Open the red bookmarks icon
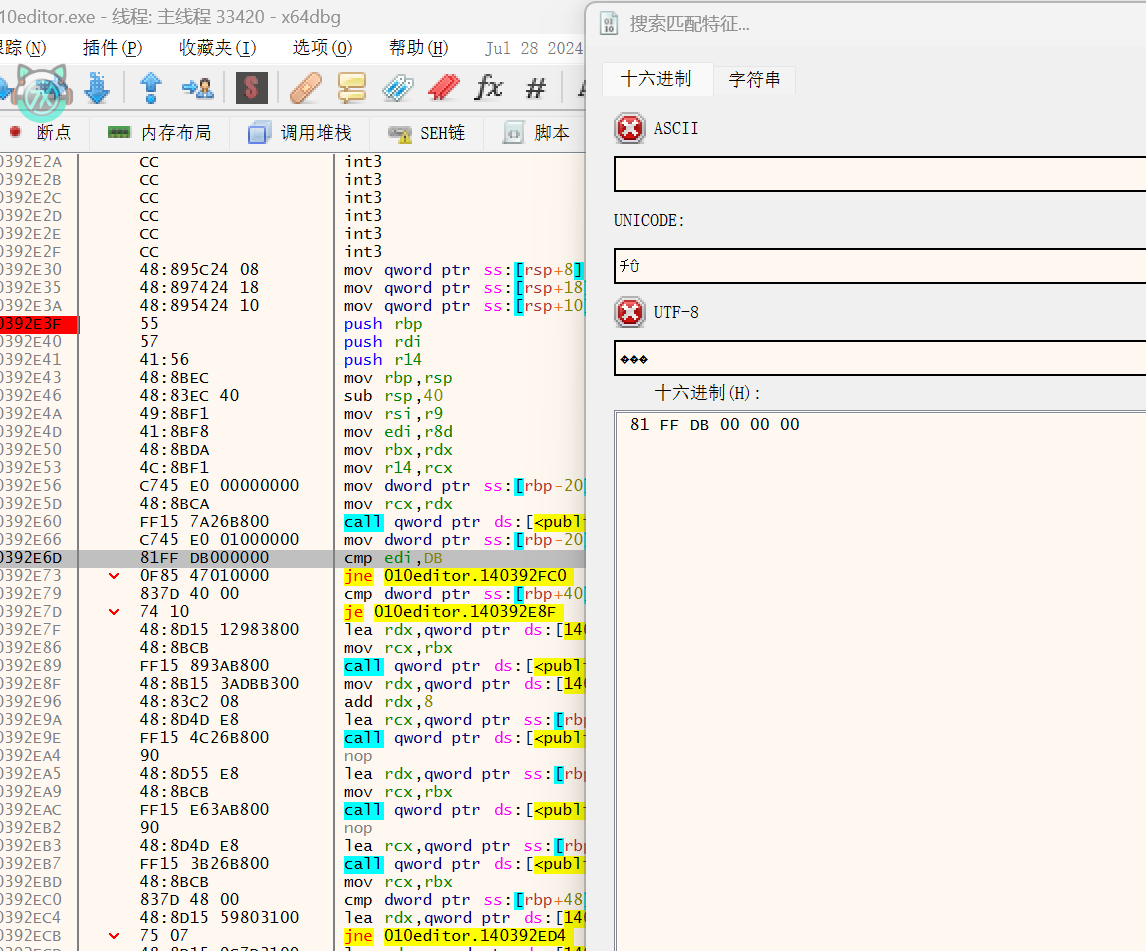This screenshot has width=1146, height=951. point(443,88)
